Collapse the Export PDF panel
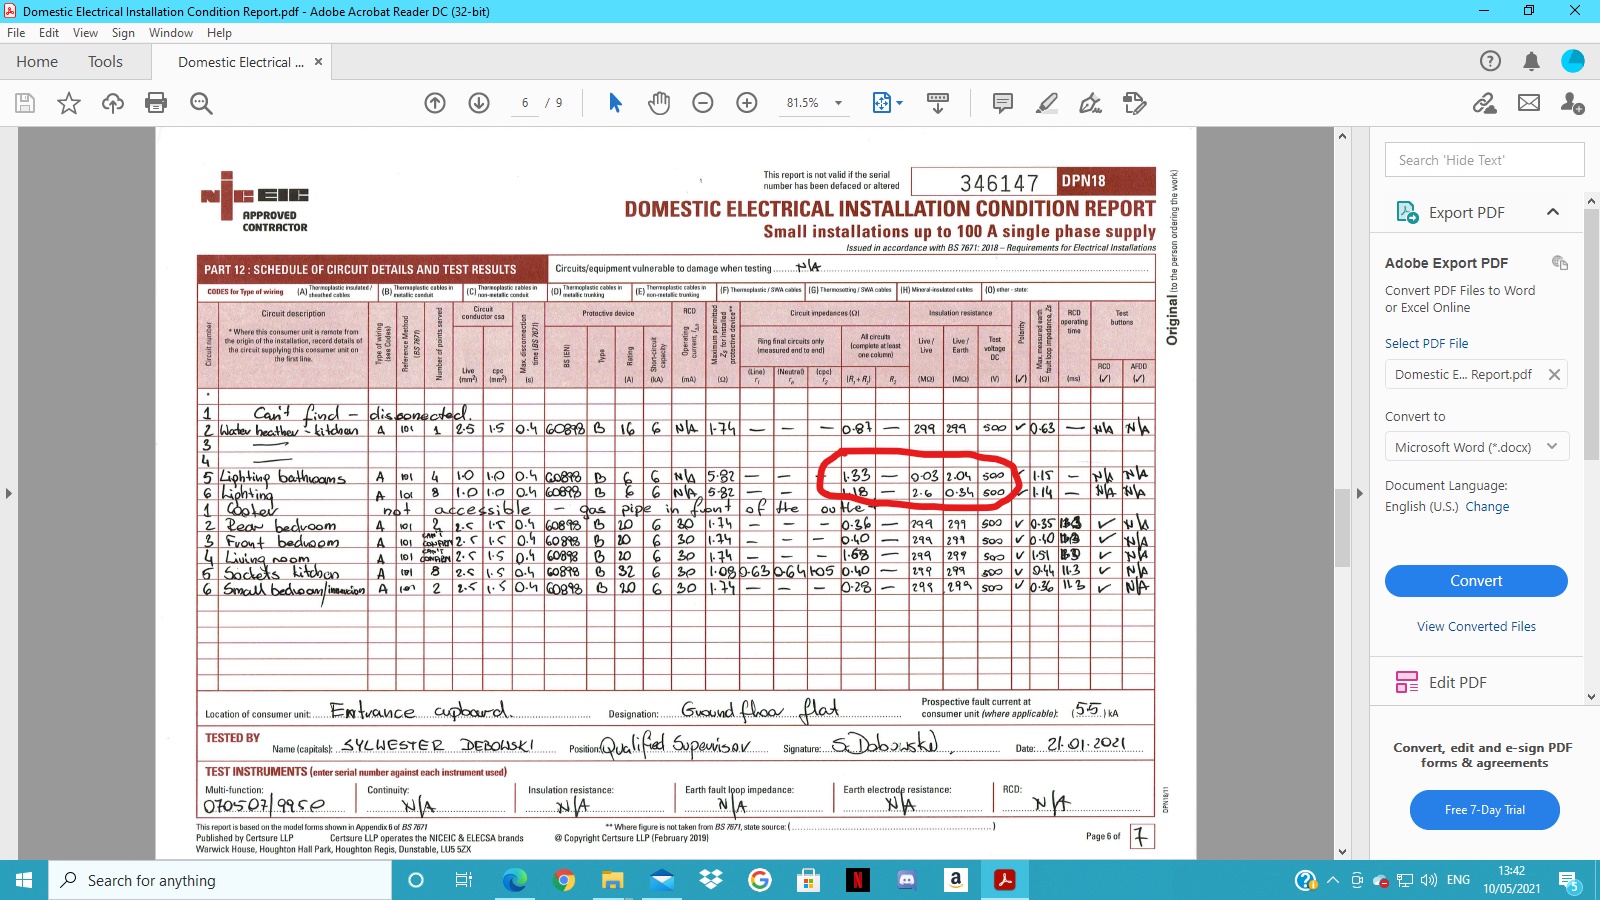Image resolution: width=1600 pixels, height=900 pixels. pyautogui.click(x=1553, y=212)
